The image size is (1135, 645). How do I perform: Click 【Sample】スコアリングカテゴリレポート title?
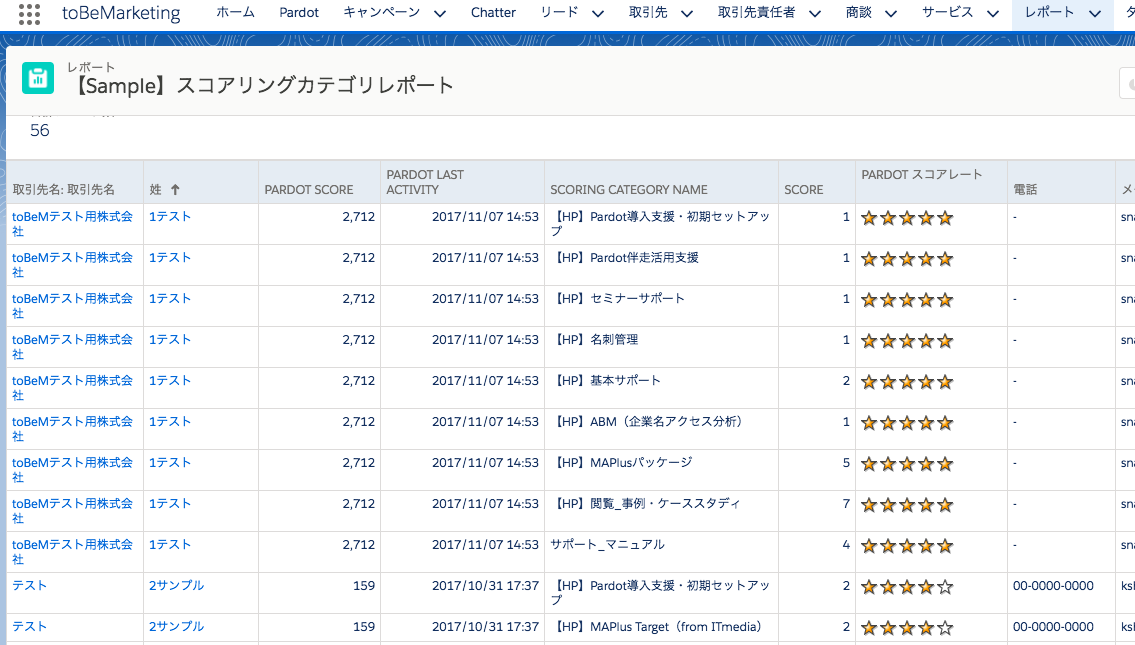(x=263, y=85)
